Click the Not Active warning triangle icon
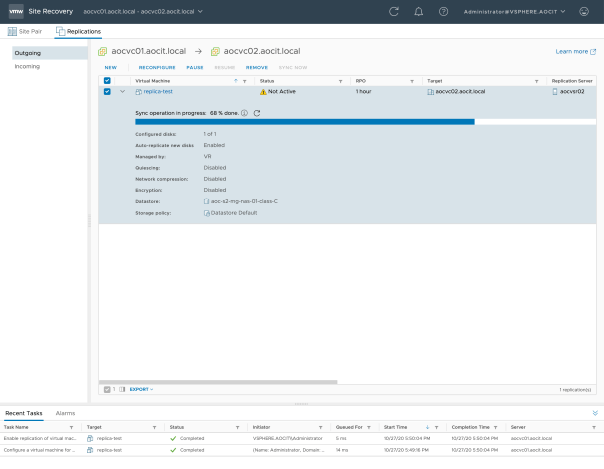604x469 pixels. point(263,92)
